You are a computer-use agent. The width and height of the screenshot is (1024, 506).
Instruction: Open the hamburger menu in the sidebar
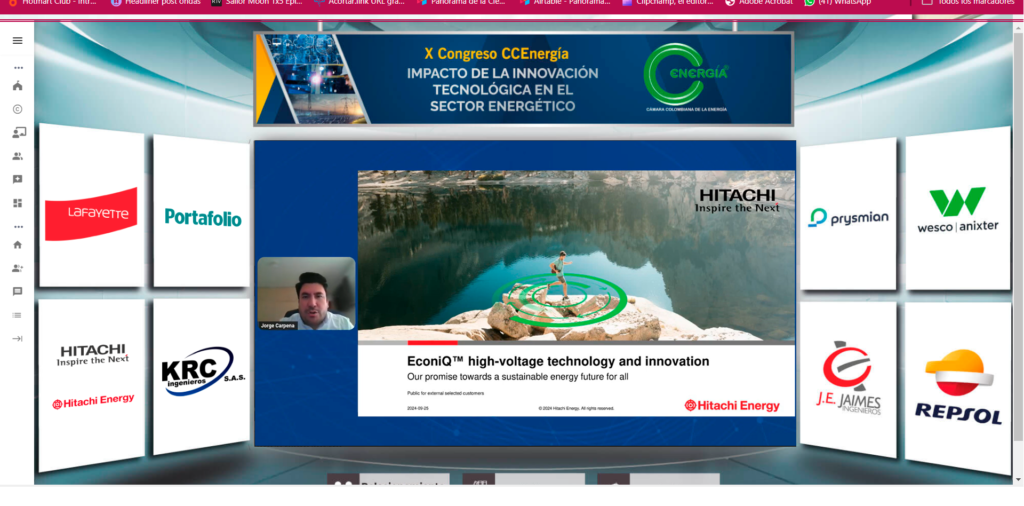17,40
